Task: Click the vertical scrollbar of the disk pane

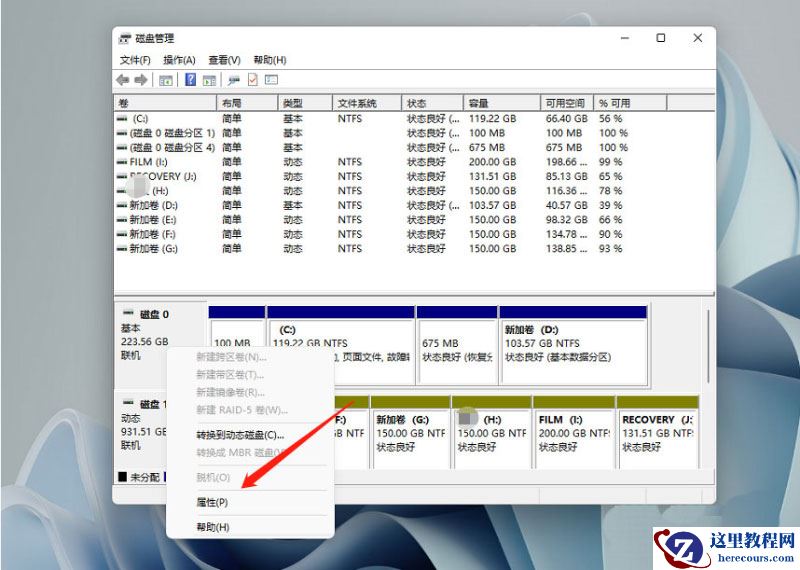Action: point(708,346)
